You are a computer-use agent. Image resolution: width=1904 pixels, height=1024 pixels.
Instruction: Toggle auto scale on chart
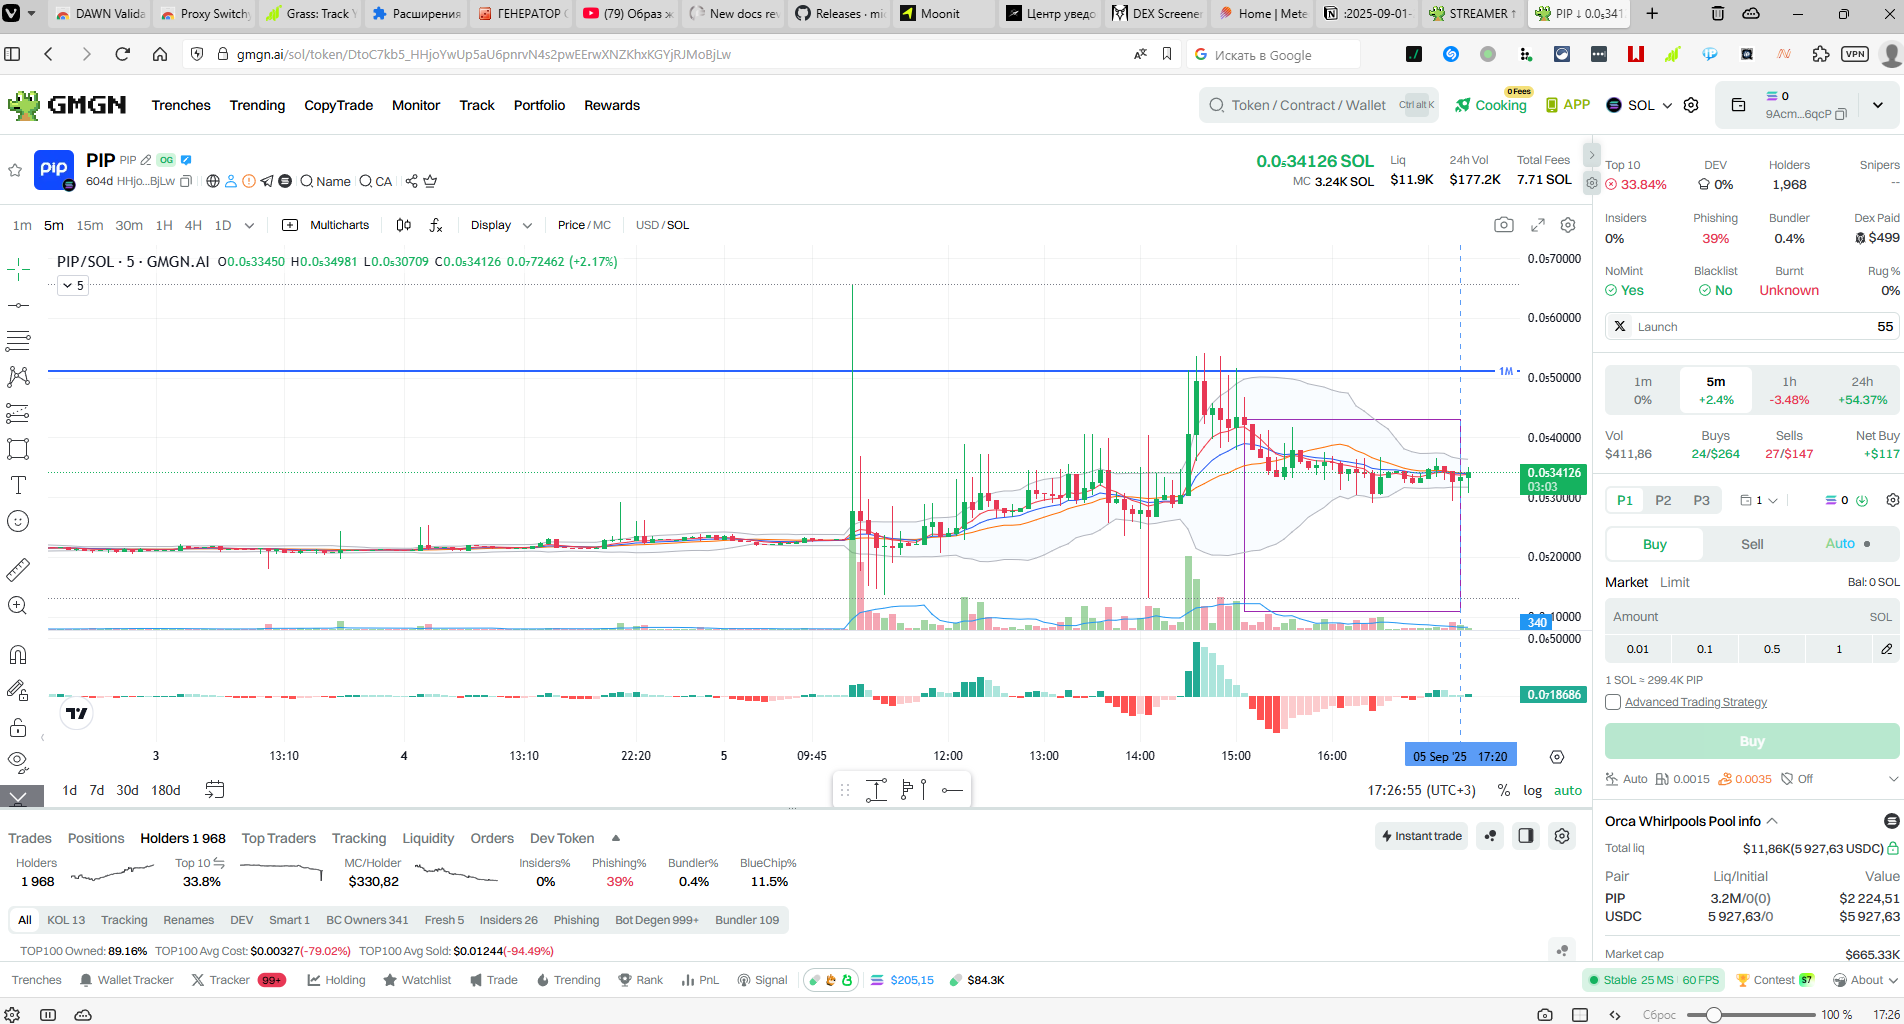pyautogui.click(x=1567, y=790)
